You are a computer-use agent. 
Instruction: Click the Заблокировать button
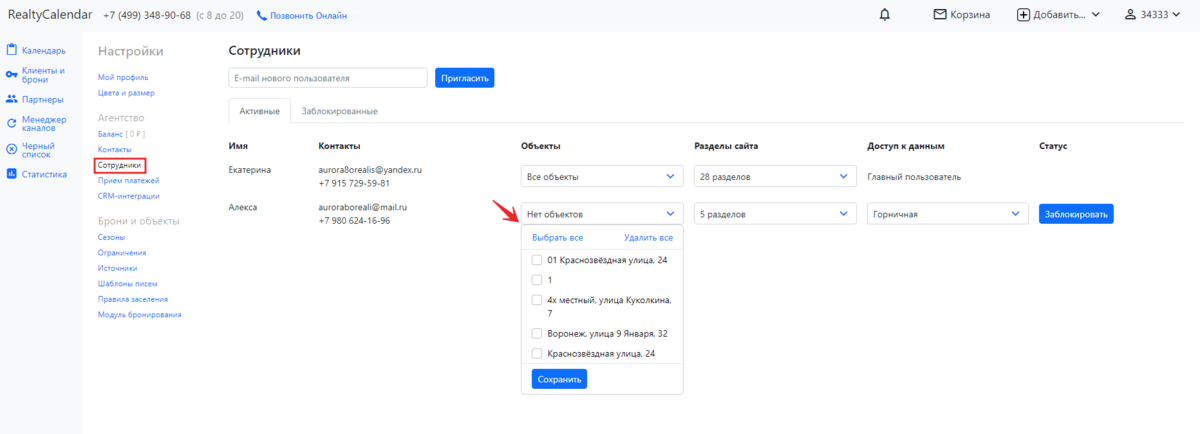click(x=1076, y=214)
